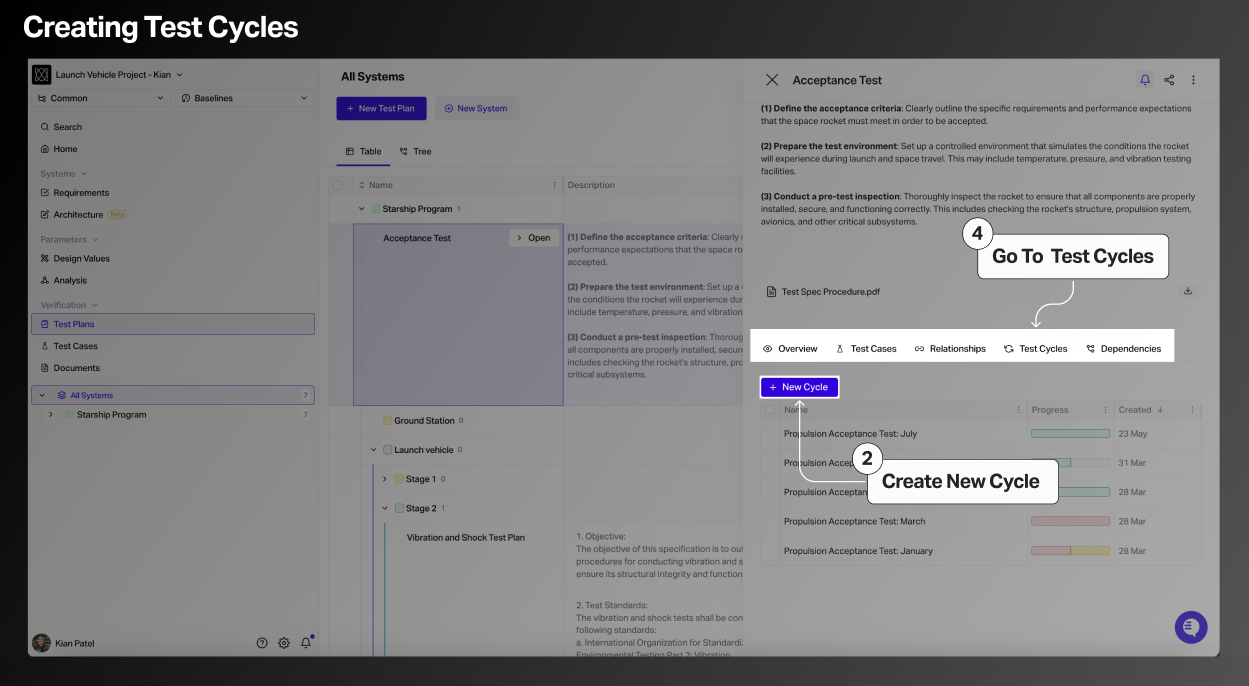This screenshot has height=686, width=1249.
Task: Sort the systems table by the Name column
Action: click(376, 185)
